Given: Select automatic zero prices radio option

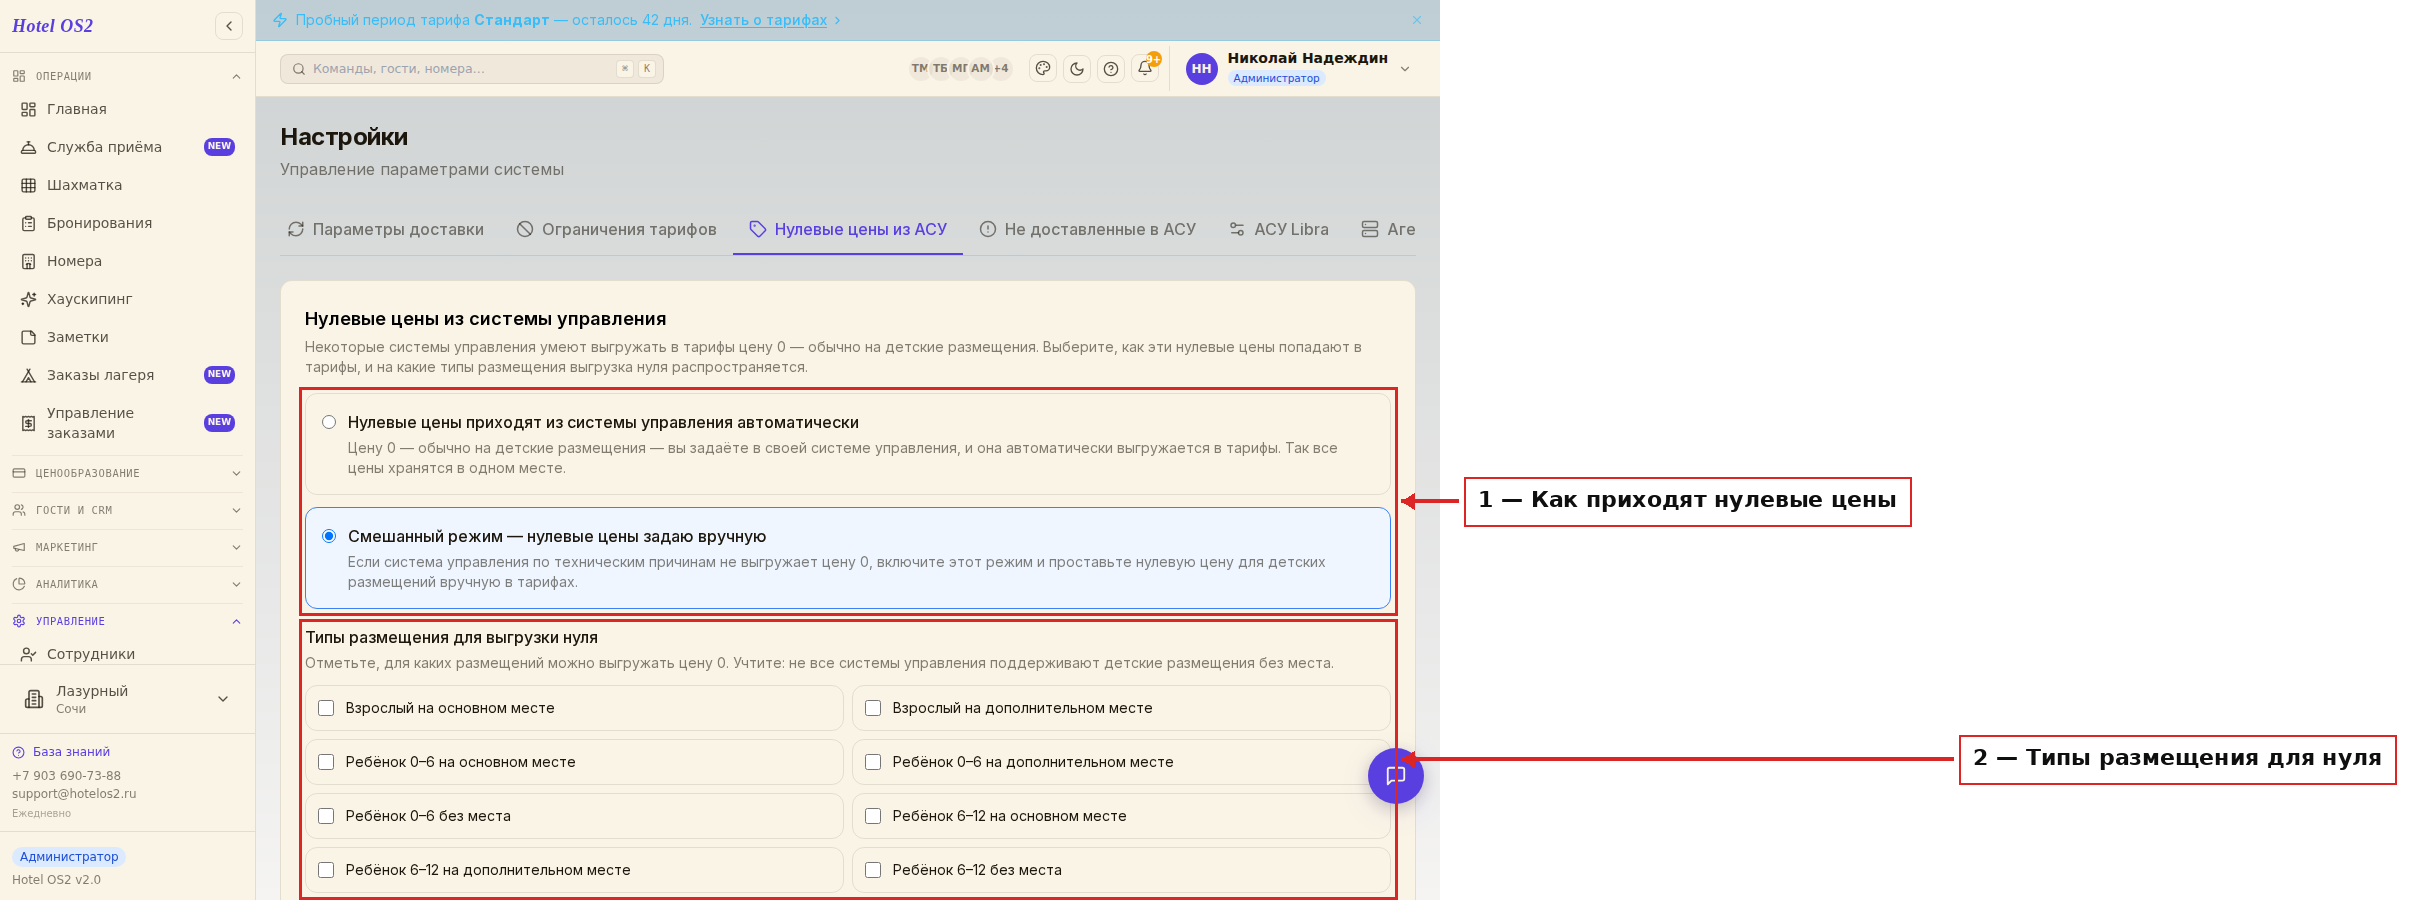Looking at the screenshot, I should pos(329,422).
